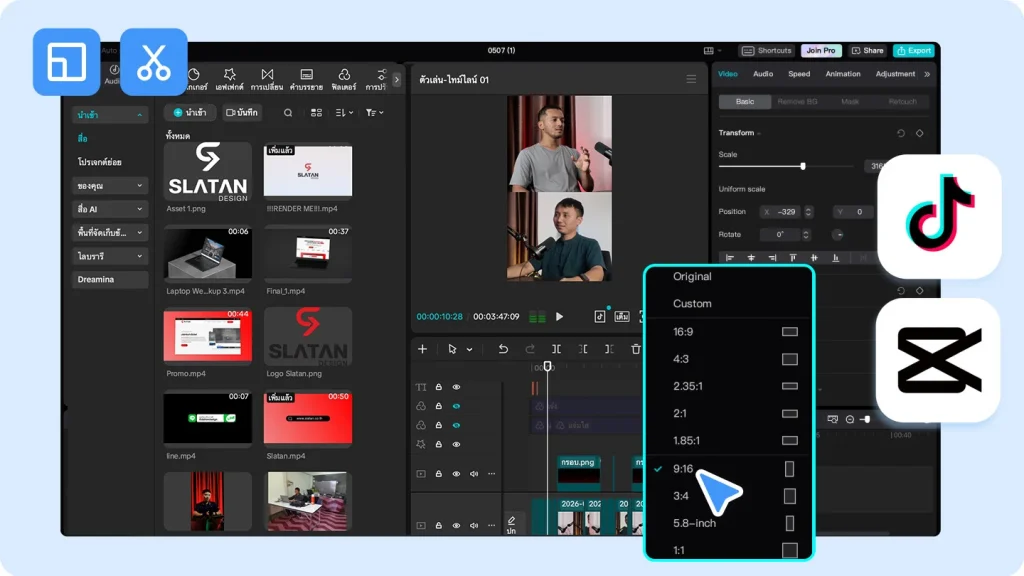Toggle visibility eye of the effects track
This screenshot has width=1024, height=576.
point(456,445)
